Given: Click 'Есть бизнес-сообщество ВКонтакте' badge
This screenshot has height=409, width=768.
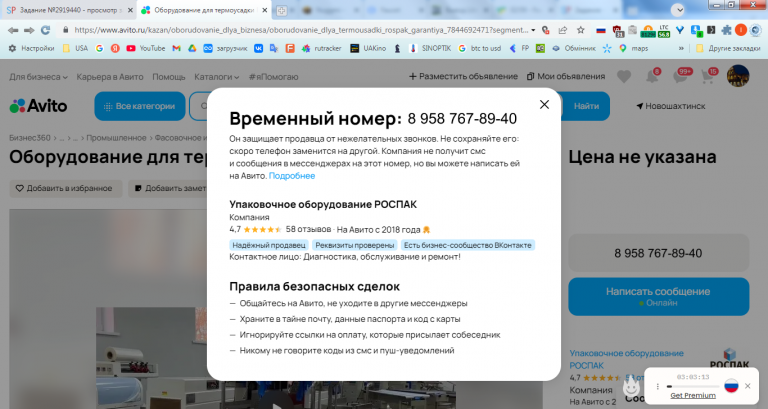Looking at the screenshot, I should click(x=468, y=245).
